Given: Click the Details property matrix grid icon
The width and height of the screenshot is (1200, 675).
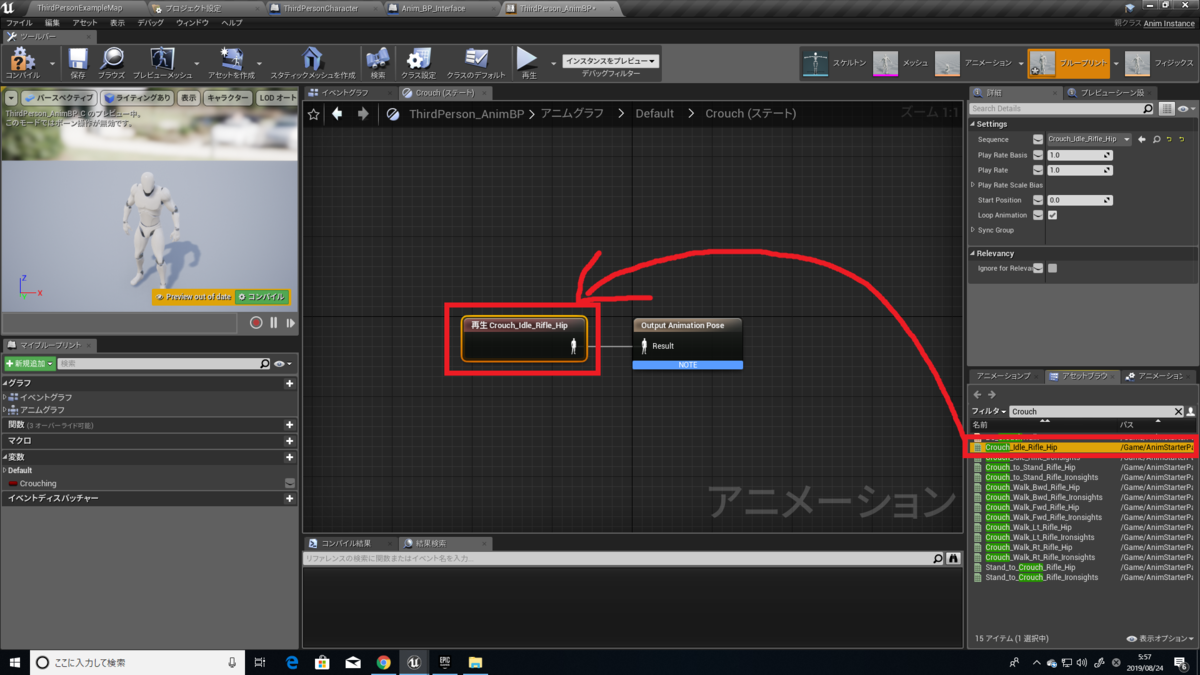Looking at the screenshot, I should (1167, 108).
